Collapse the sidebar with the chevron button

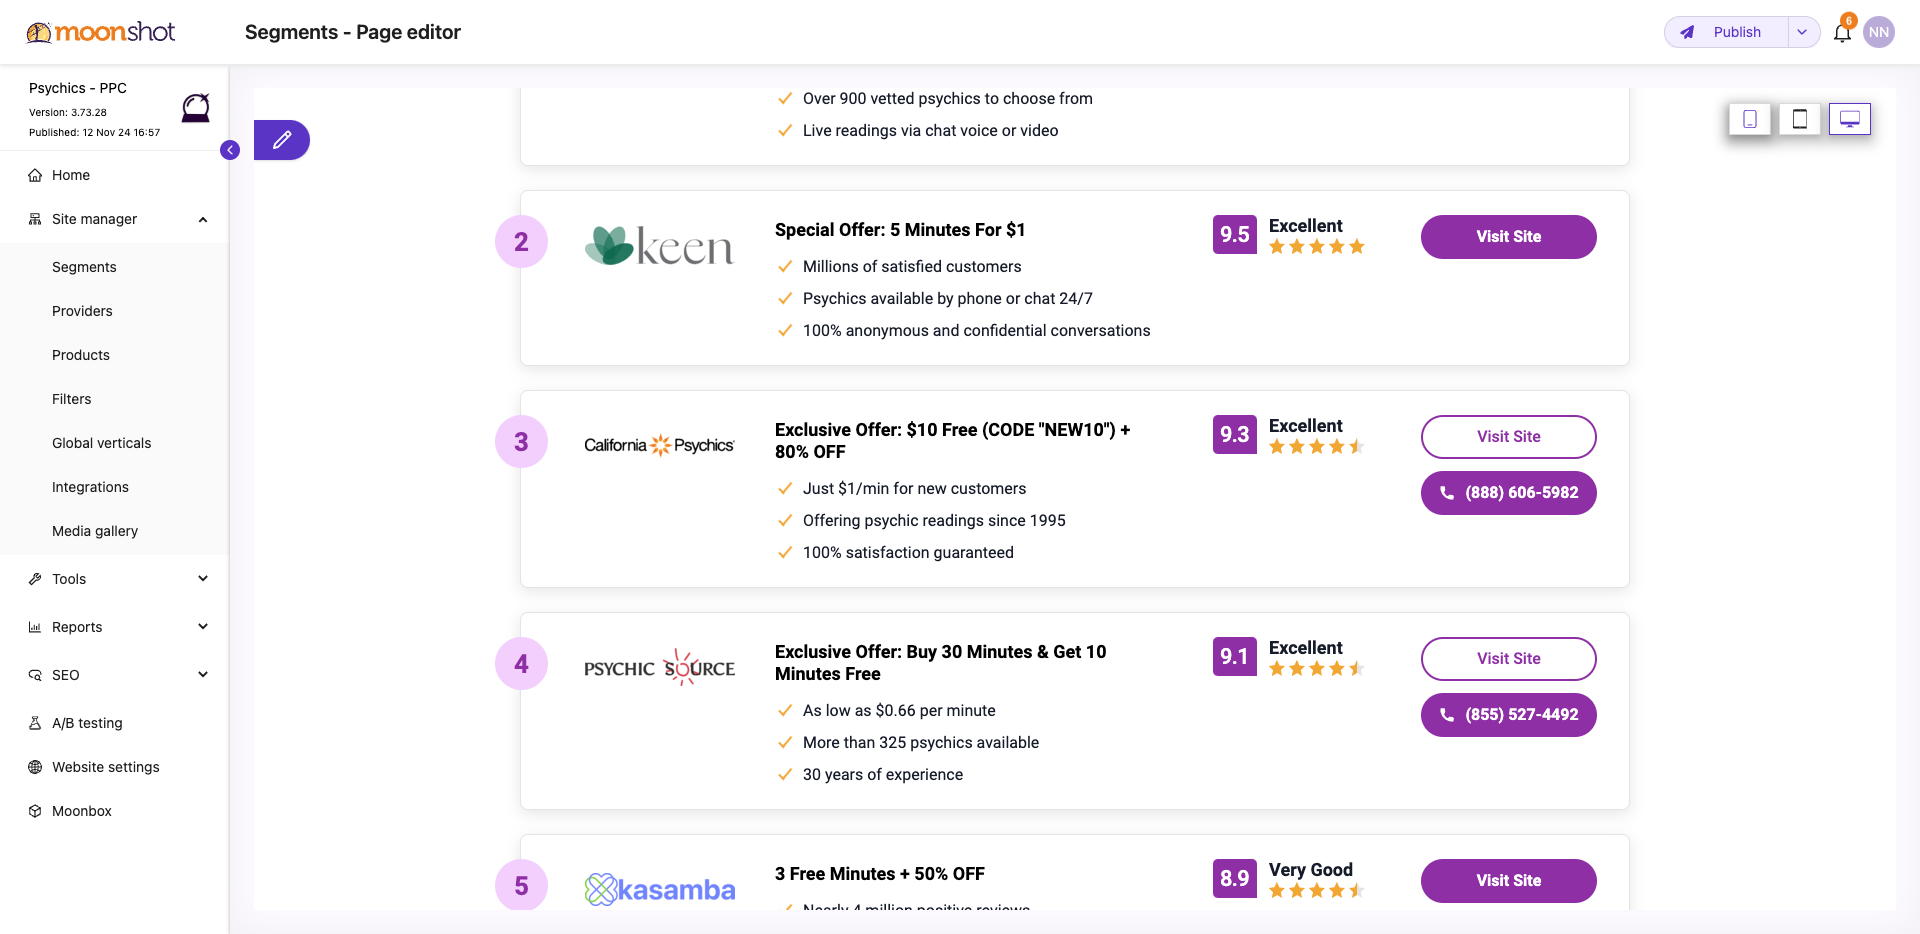230,150
